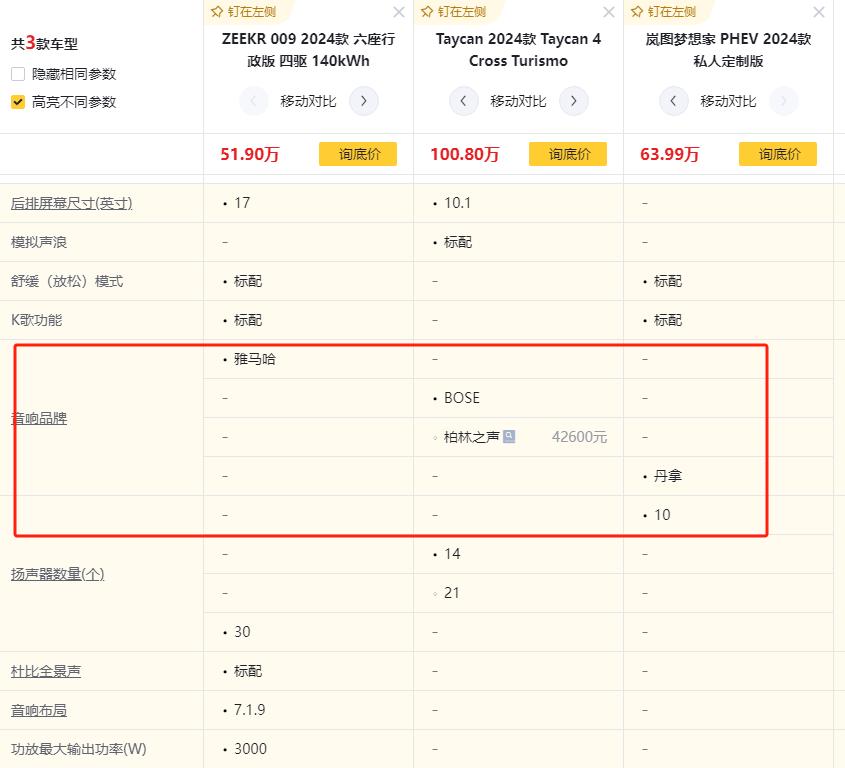Select the 功放最大输出功率(W) row label
The image size is (845, 768).
[x=79, y=749]
